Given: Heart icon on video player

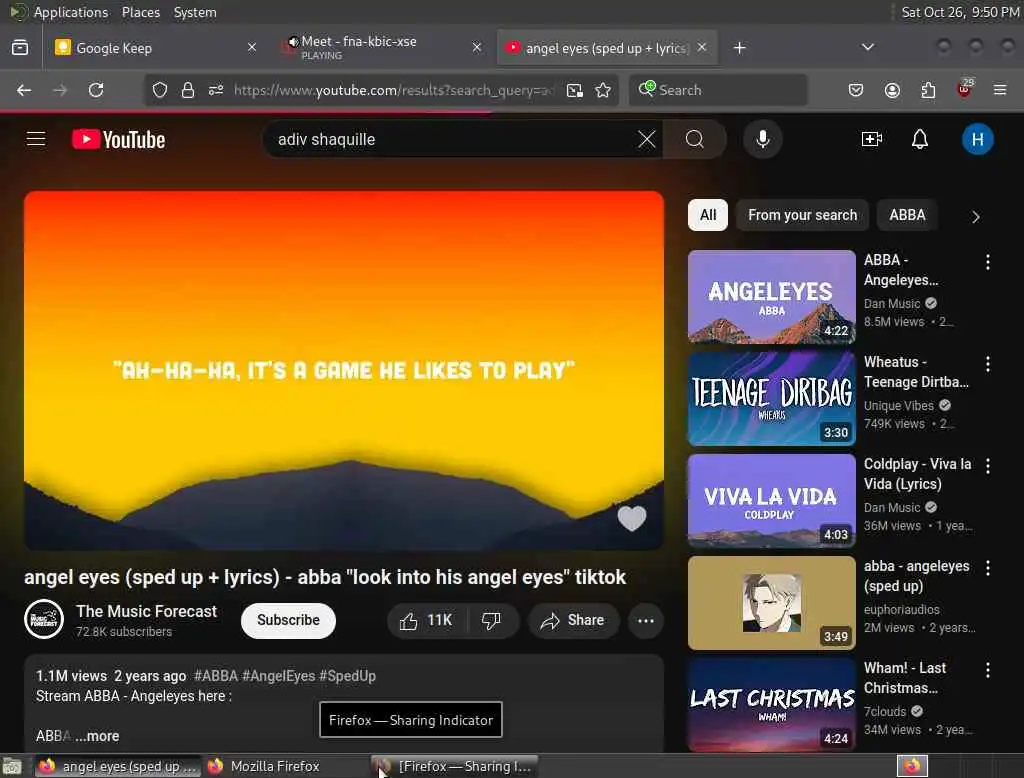Looking at the screenshot, I should click(x=632, y=518).
